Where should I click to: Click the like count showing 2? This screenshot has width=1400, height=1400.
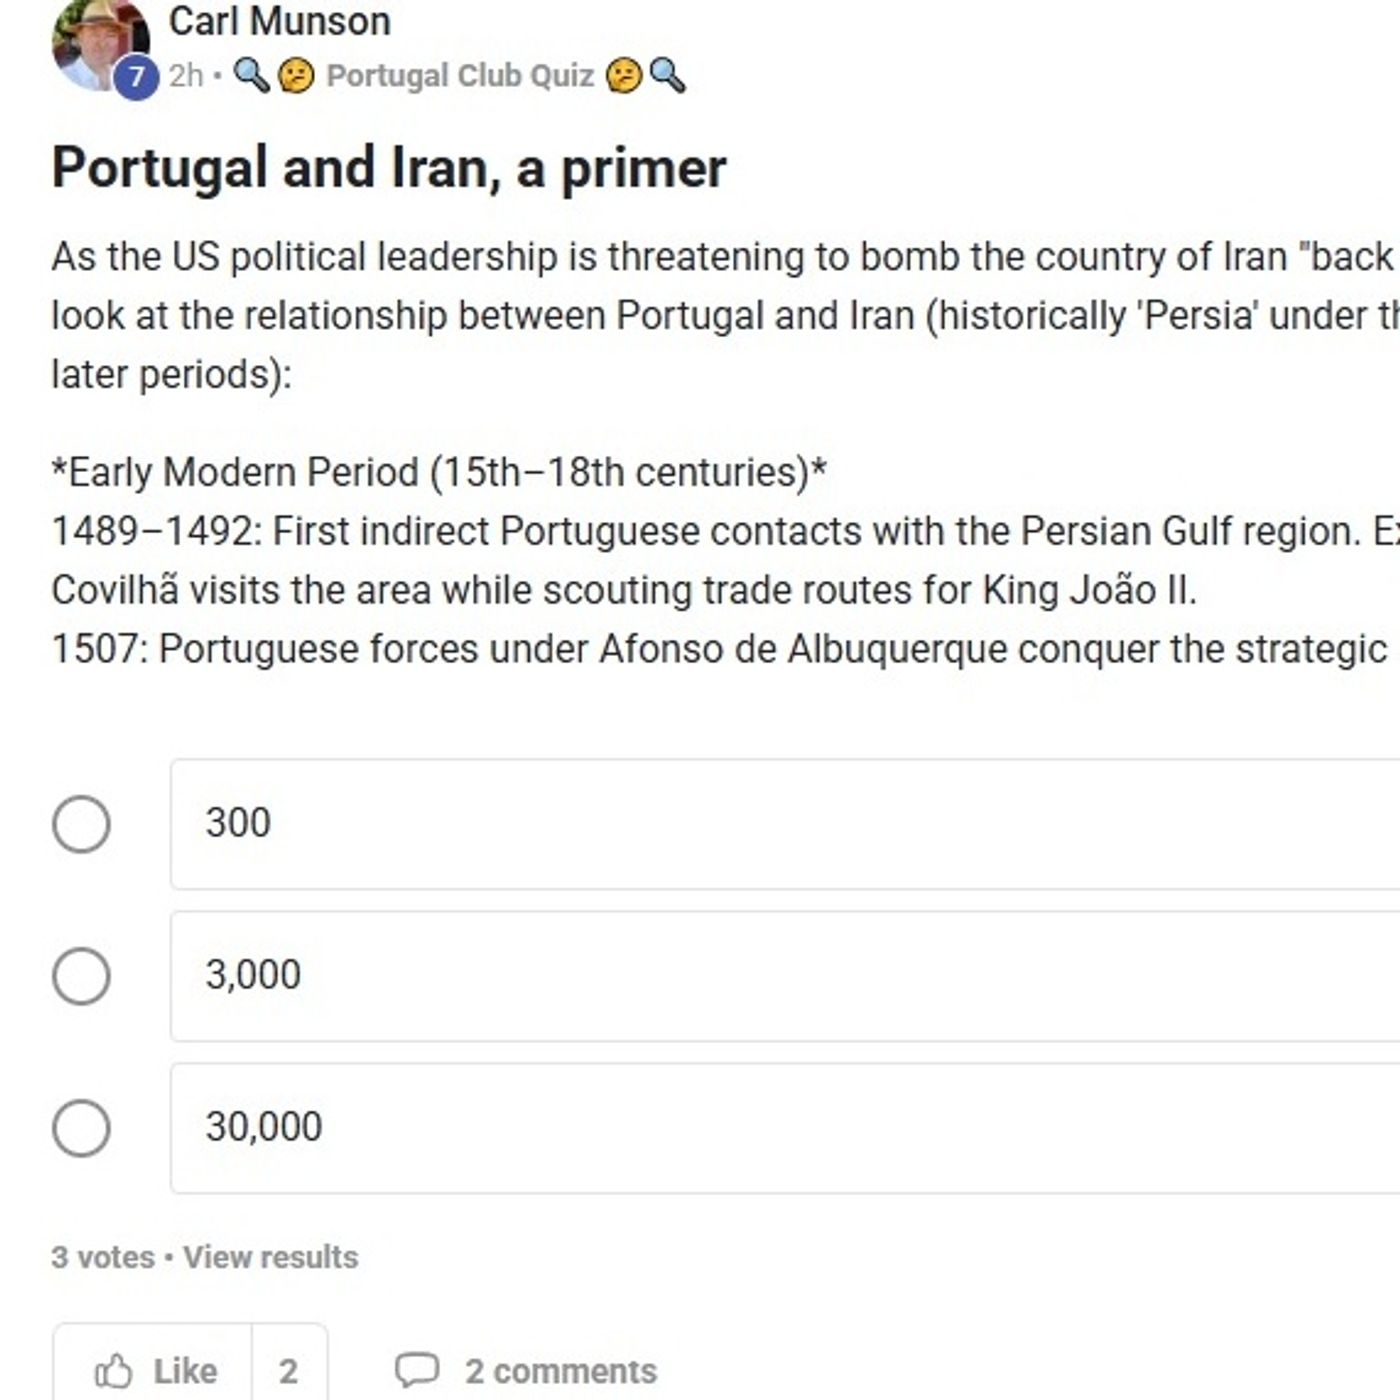click(x=289, y=1370)
